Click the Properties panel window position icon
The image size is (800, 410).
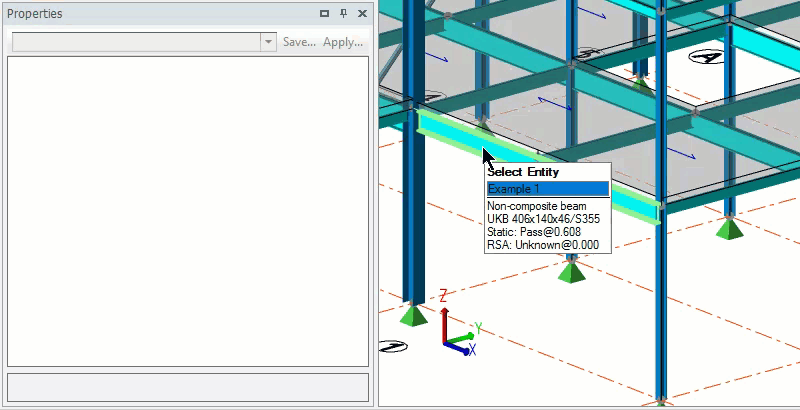tap(324, 14)
